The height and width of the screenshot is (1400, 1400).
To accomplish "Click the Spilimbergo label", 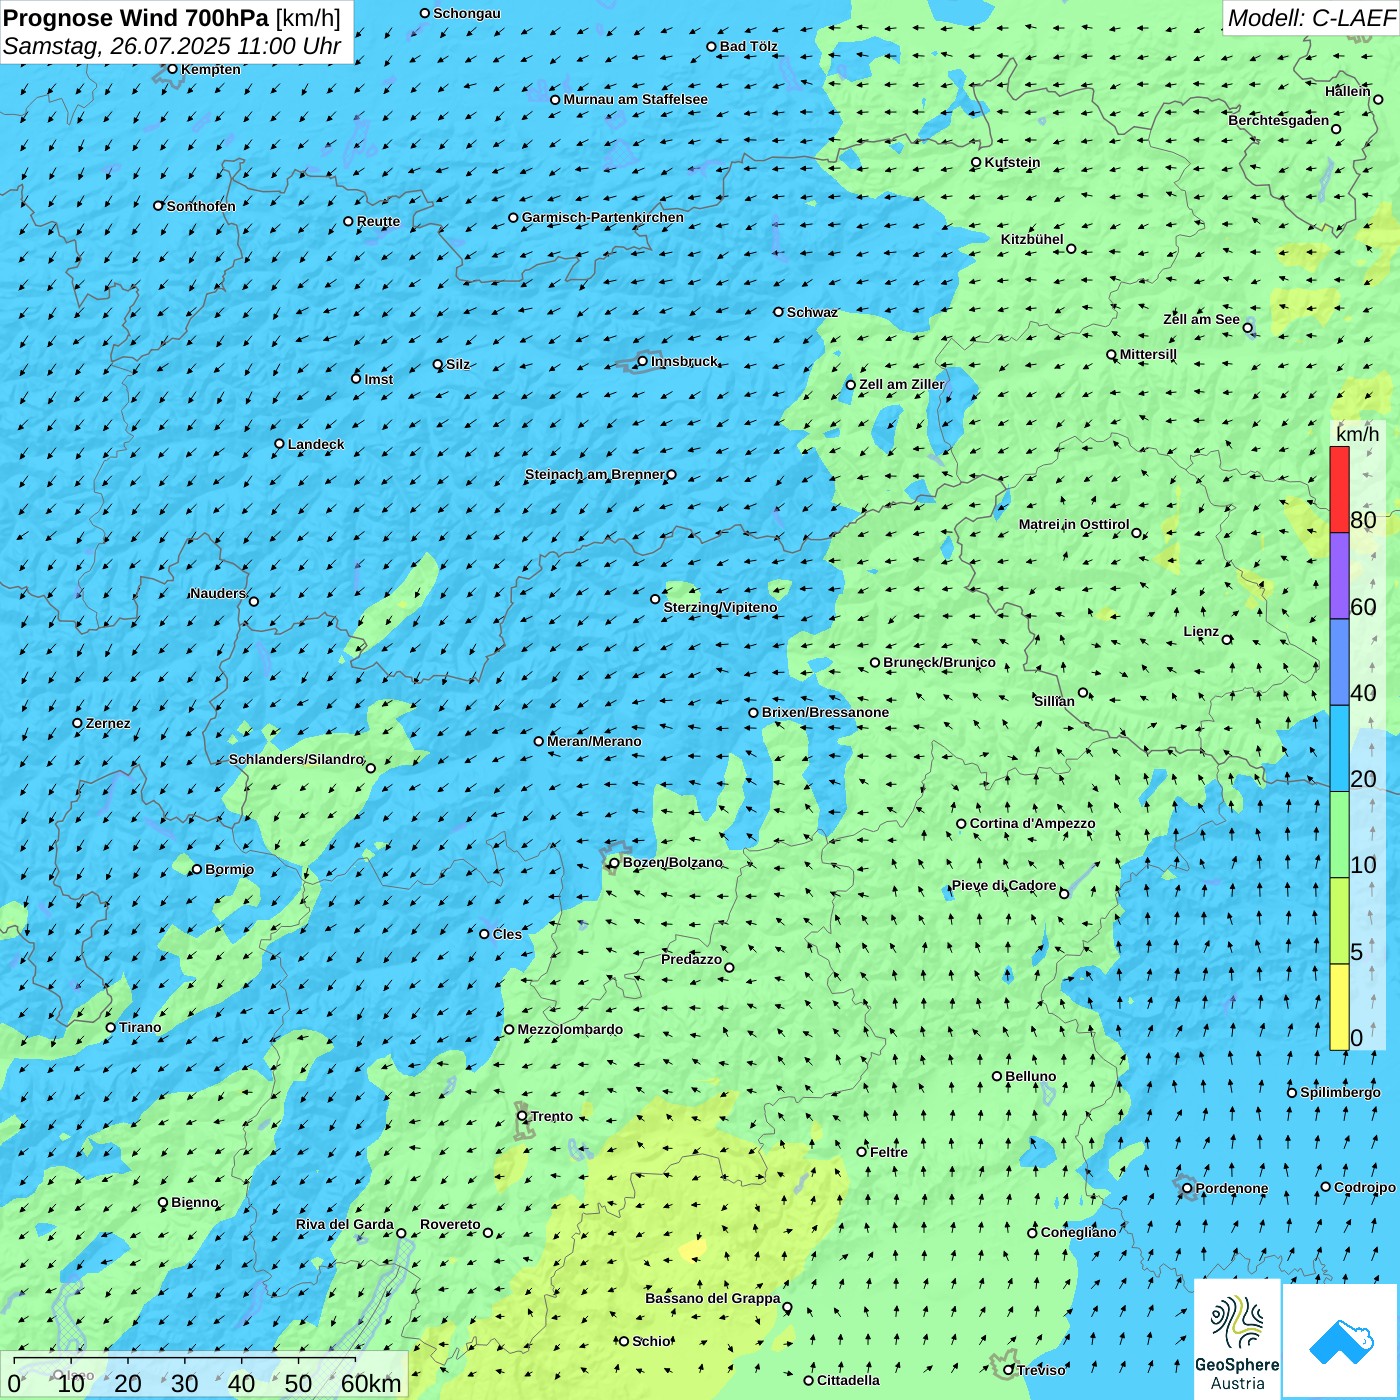I will point(1340,1092).
